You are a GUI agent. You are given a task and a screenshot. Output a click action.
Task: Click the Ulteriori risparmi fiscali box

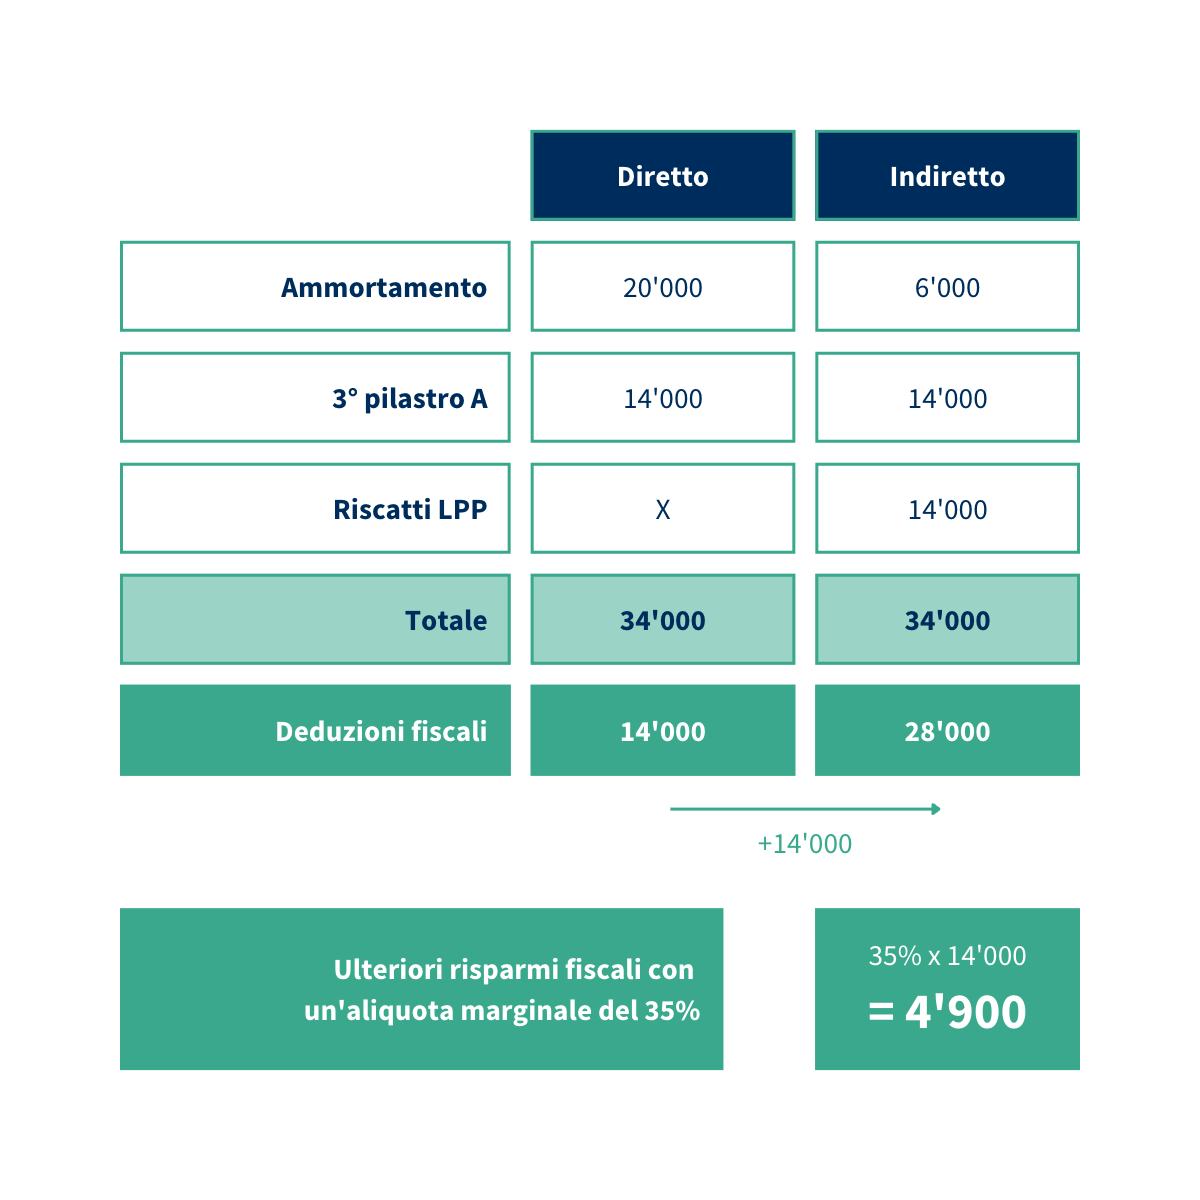tap(421, 989)
